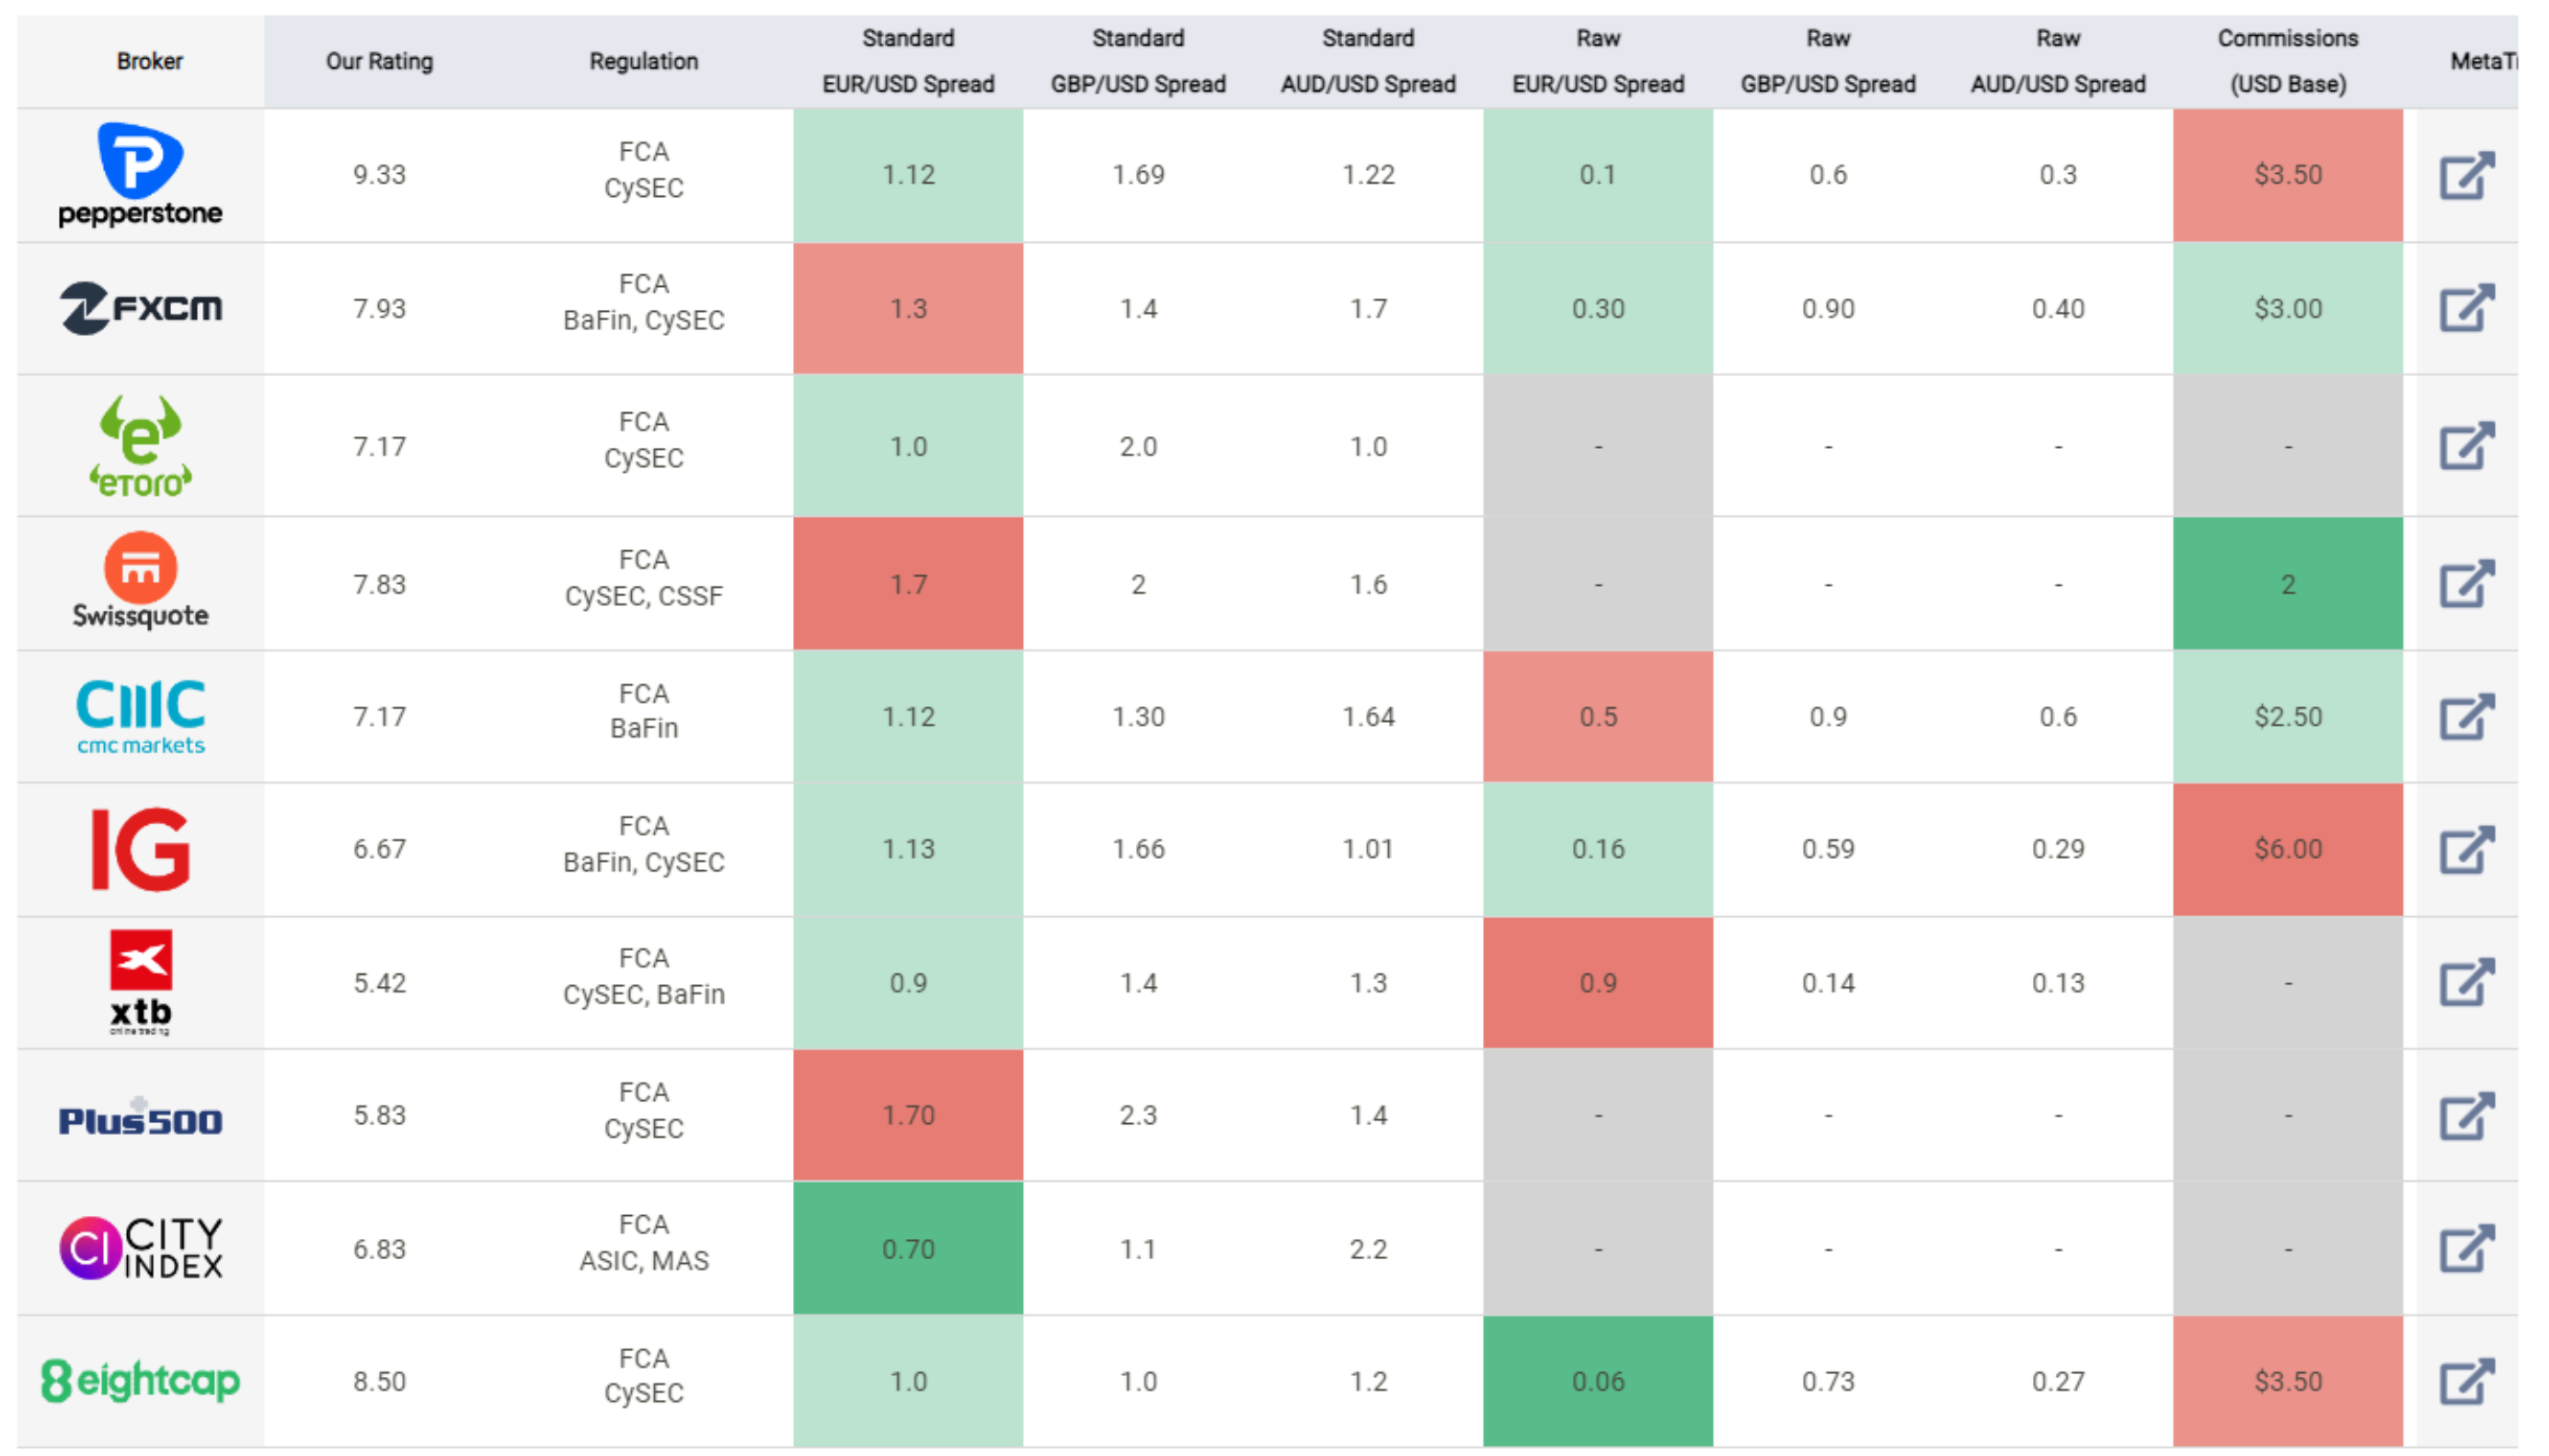The image size is (2549, 1456).
Task: Click Commissions (USD Base) column header
Action: coord(2287,61)
